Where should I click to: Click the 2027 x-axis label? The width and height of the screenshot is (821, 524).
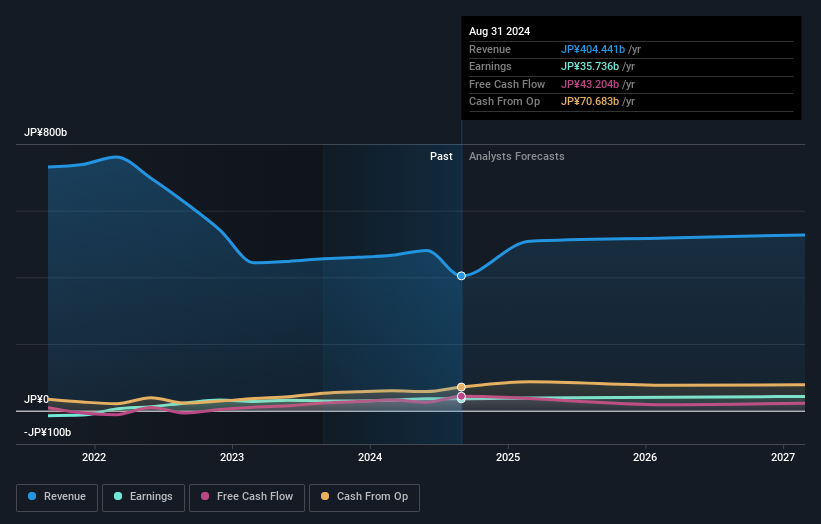coord(783,457)
